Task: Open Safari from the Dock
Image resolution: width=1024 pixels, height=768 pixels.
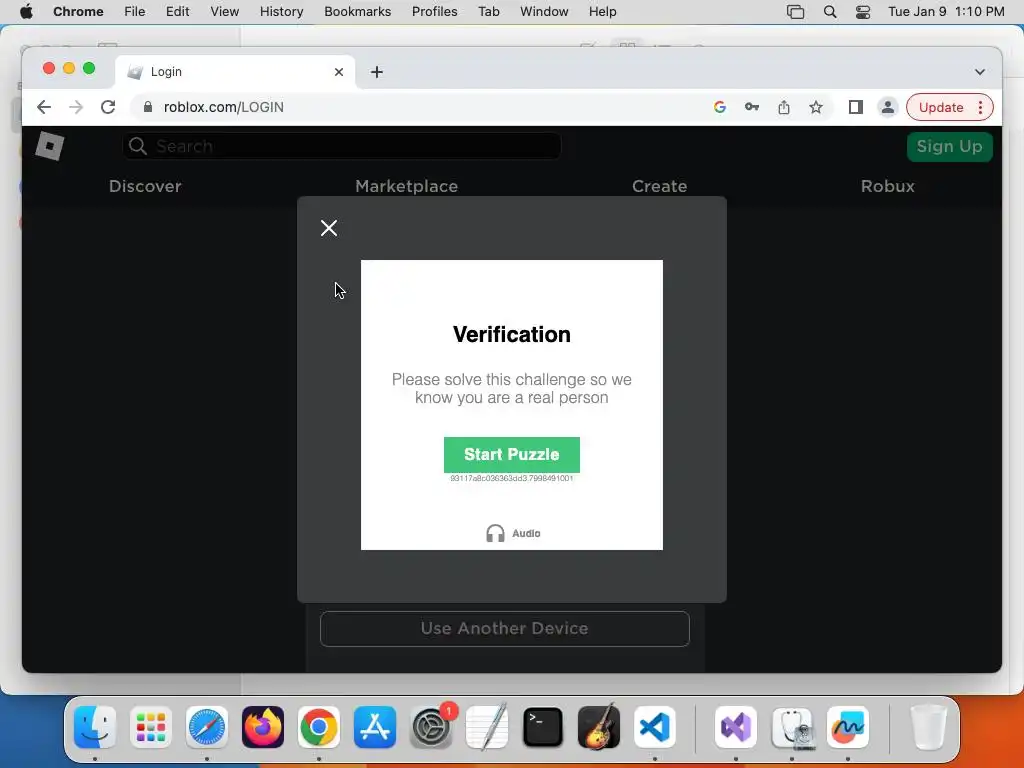Action: [x=207, y=727]
